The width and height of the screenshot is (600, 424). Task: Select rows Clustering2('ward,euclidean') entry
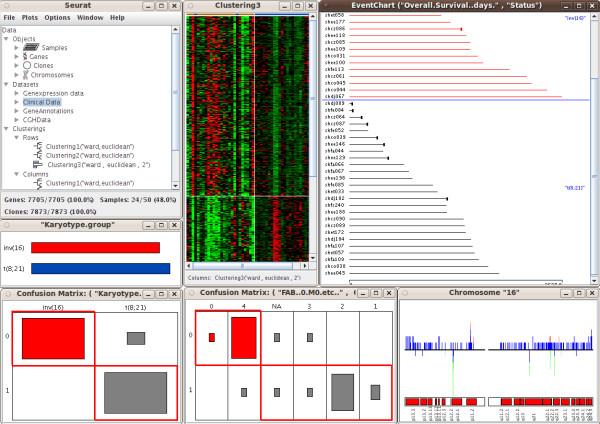[90, 155]
